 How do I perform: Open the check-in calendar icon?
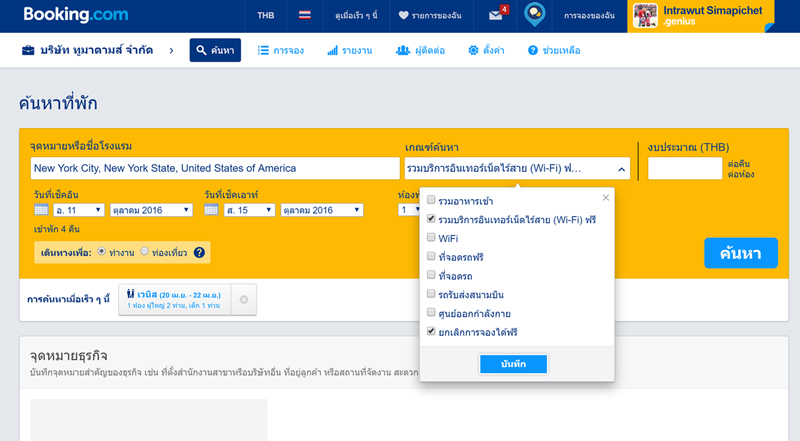[41, 210]
